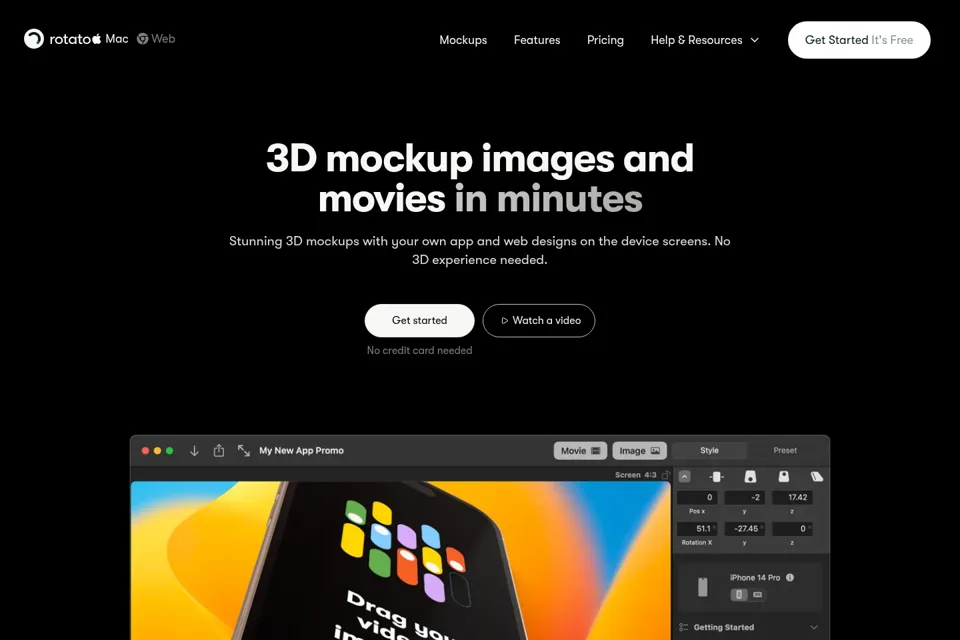Select the tilted-back device view icon

[x=750, y=476]
